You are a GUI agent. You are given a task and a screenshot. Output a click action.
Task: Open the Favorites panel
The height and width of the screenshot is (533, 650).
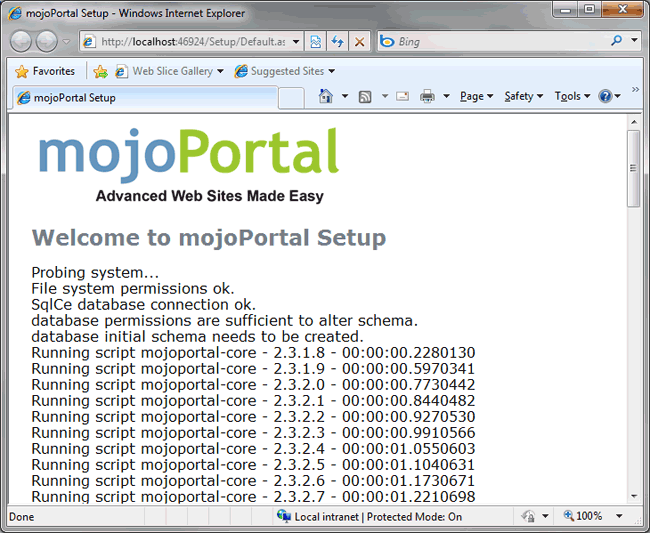click(x=45, y=72)
